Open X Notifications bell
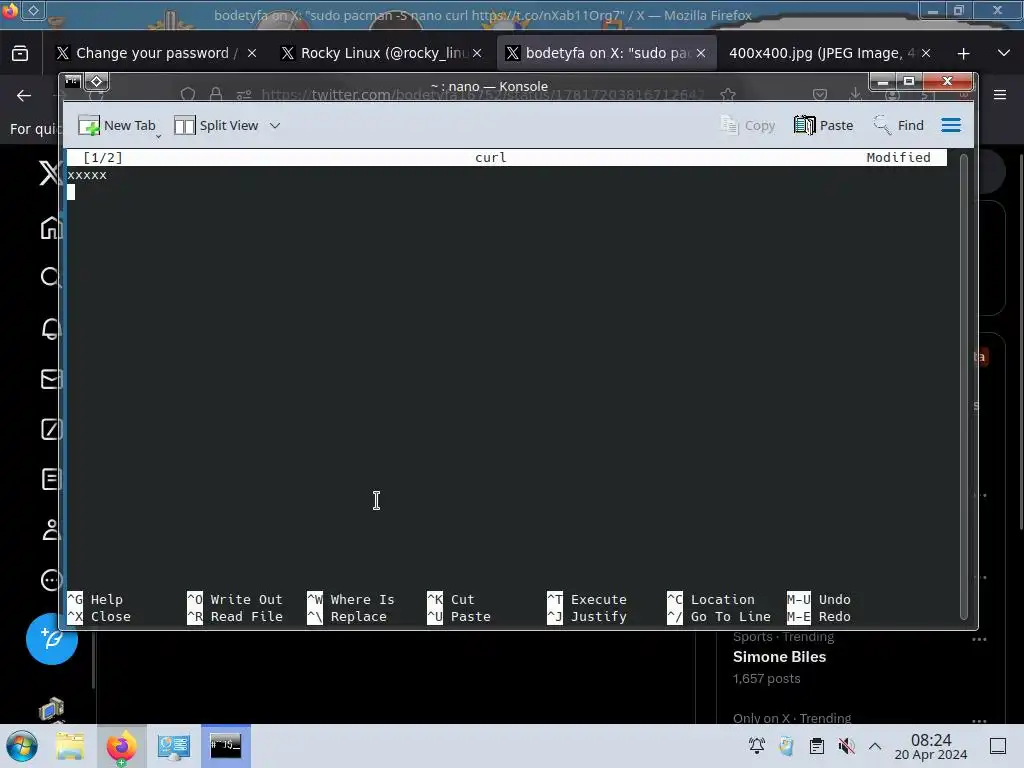1024x768 pixels. pos(51,328)
